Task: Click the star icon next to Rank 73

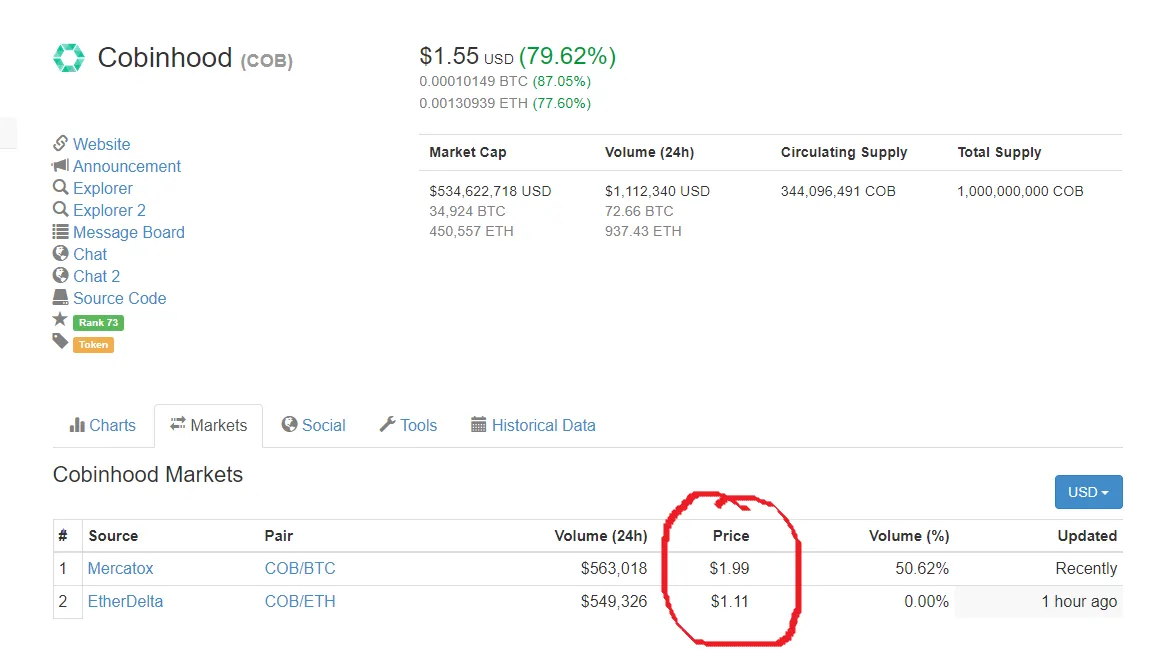Action: point(60,319)
